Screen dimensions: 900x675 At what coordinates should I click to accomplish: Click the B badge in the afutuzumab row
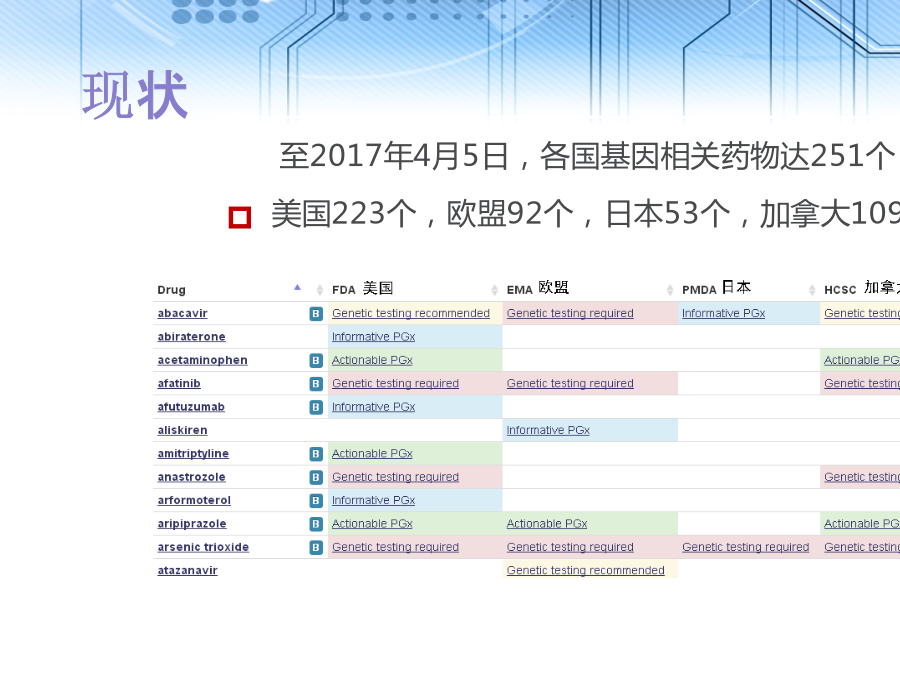[316, 407]
